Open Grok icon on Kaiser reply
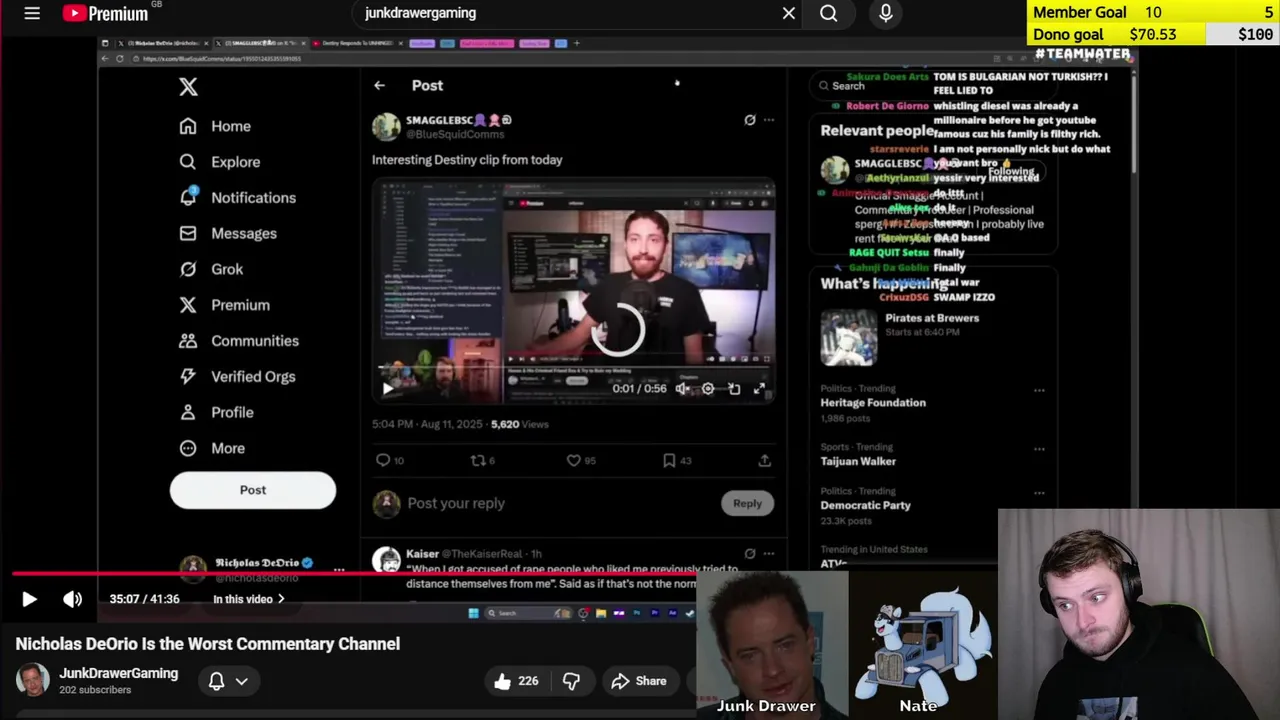Image resolution: width=1280 pixels, height=720 pixels. 750,553
